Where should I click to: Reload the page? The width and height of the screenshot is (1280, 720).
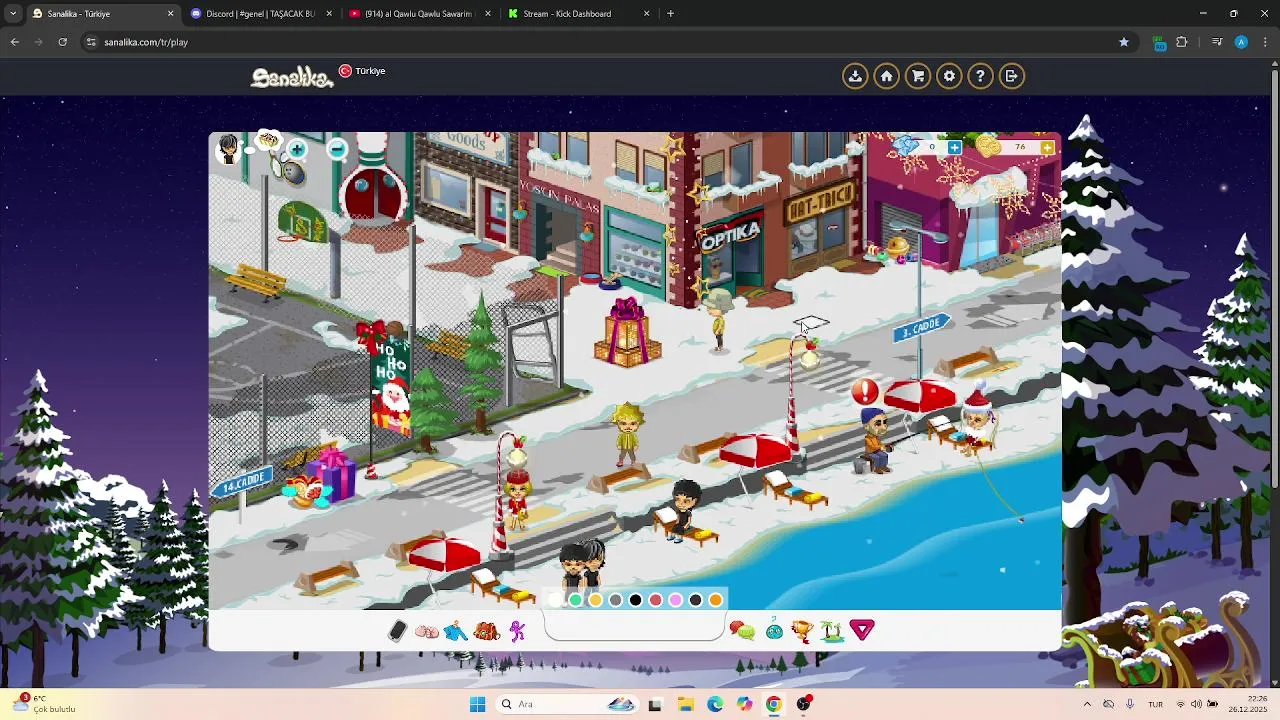click(x=62, y=42)
